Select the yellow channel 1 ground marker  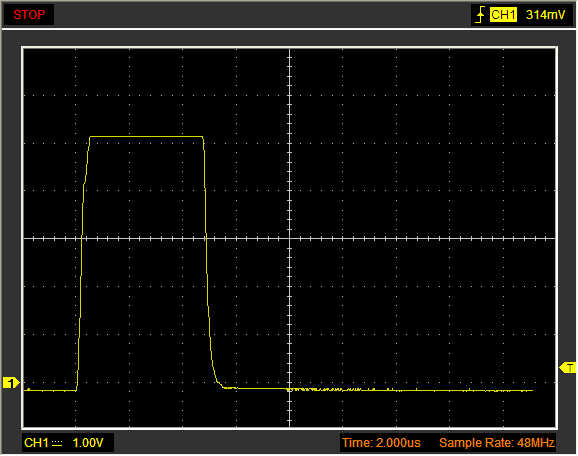point(11,383)
